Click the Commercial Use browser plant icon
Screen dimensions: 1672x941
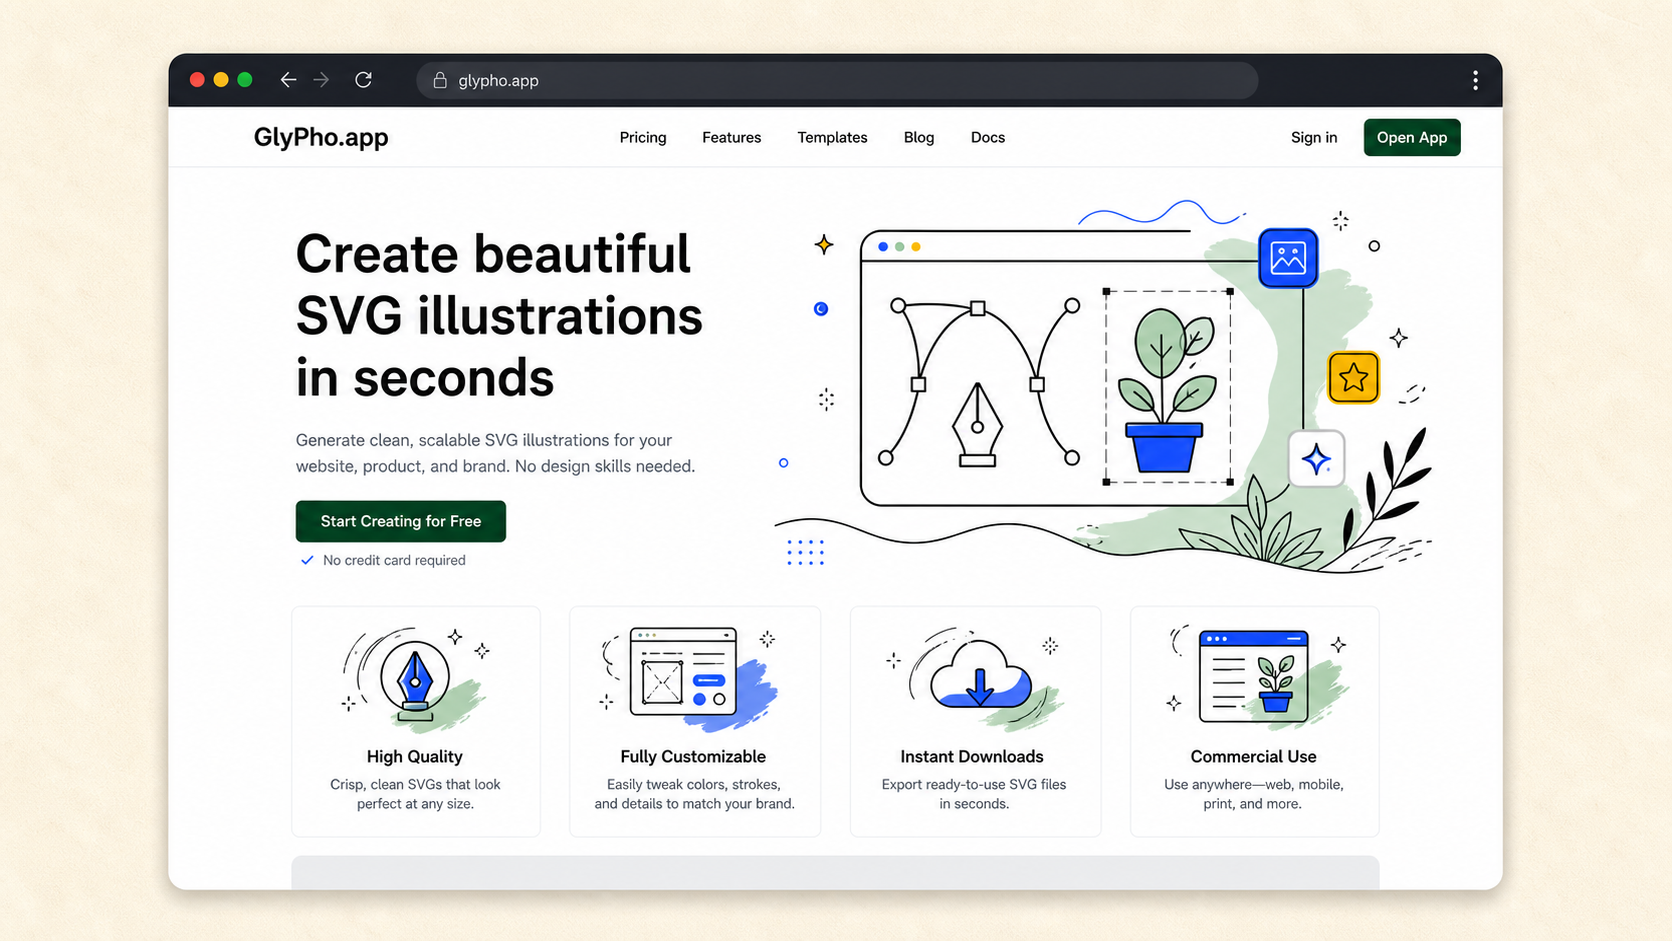pyautogui.click(x=1254, y=677)
